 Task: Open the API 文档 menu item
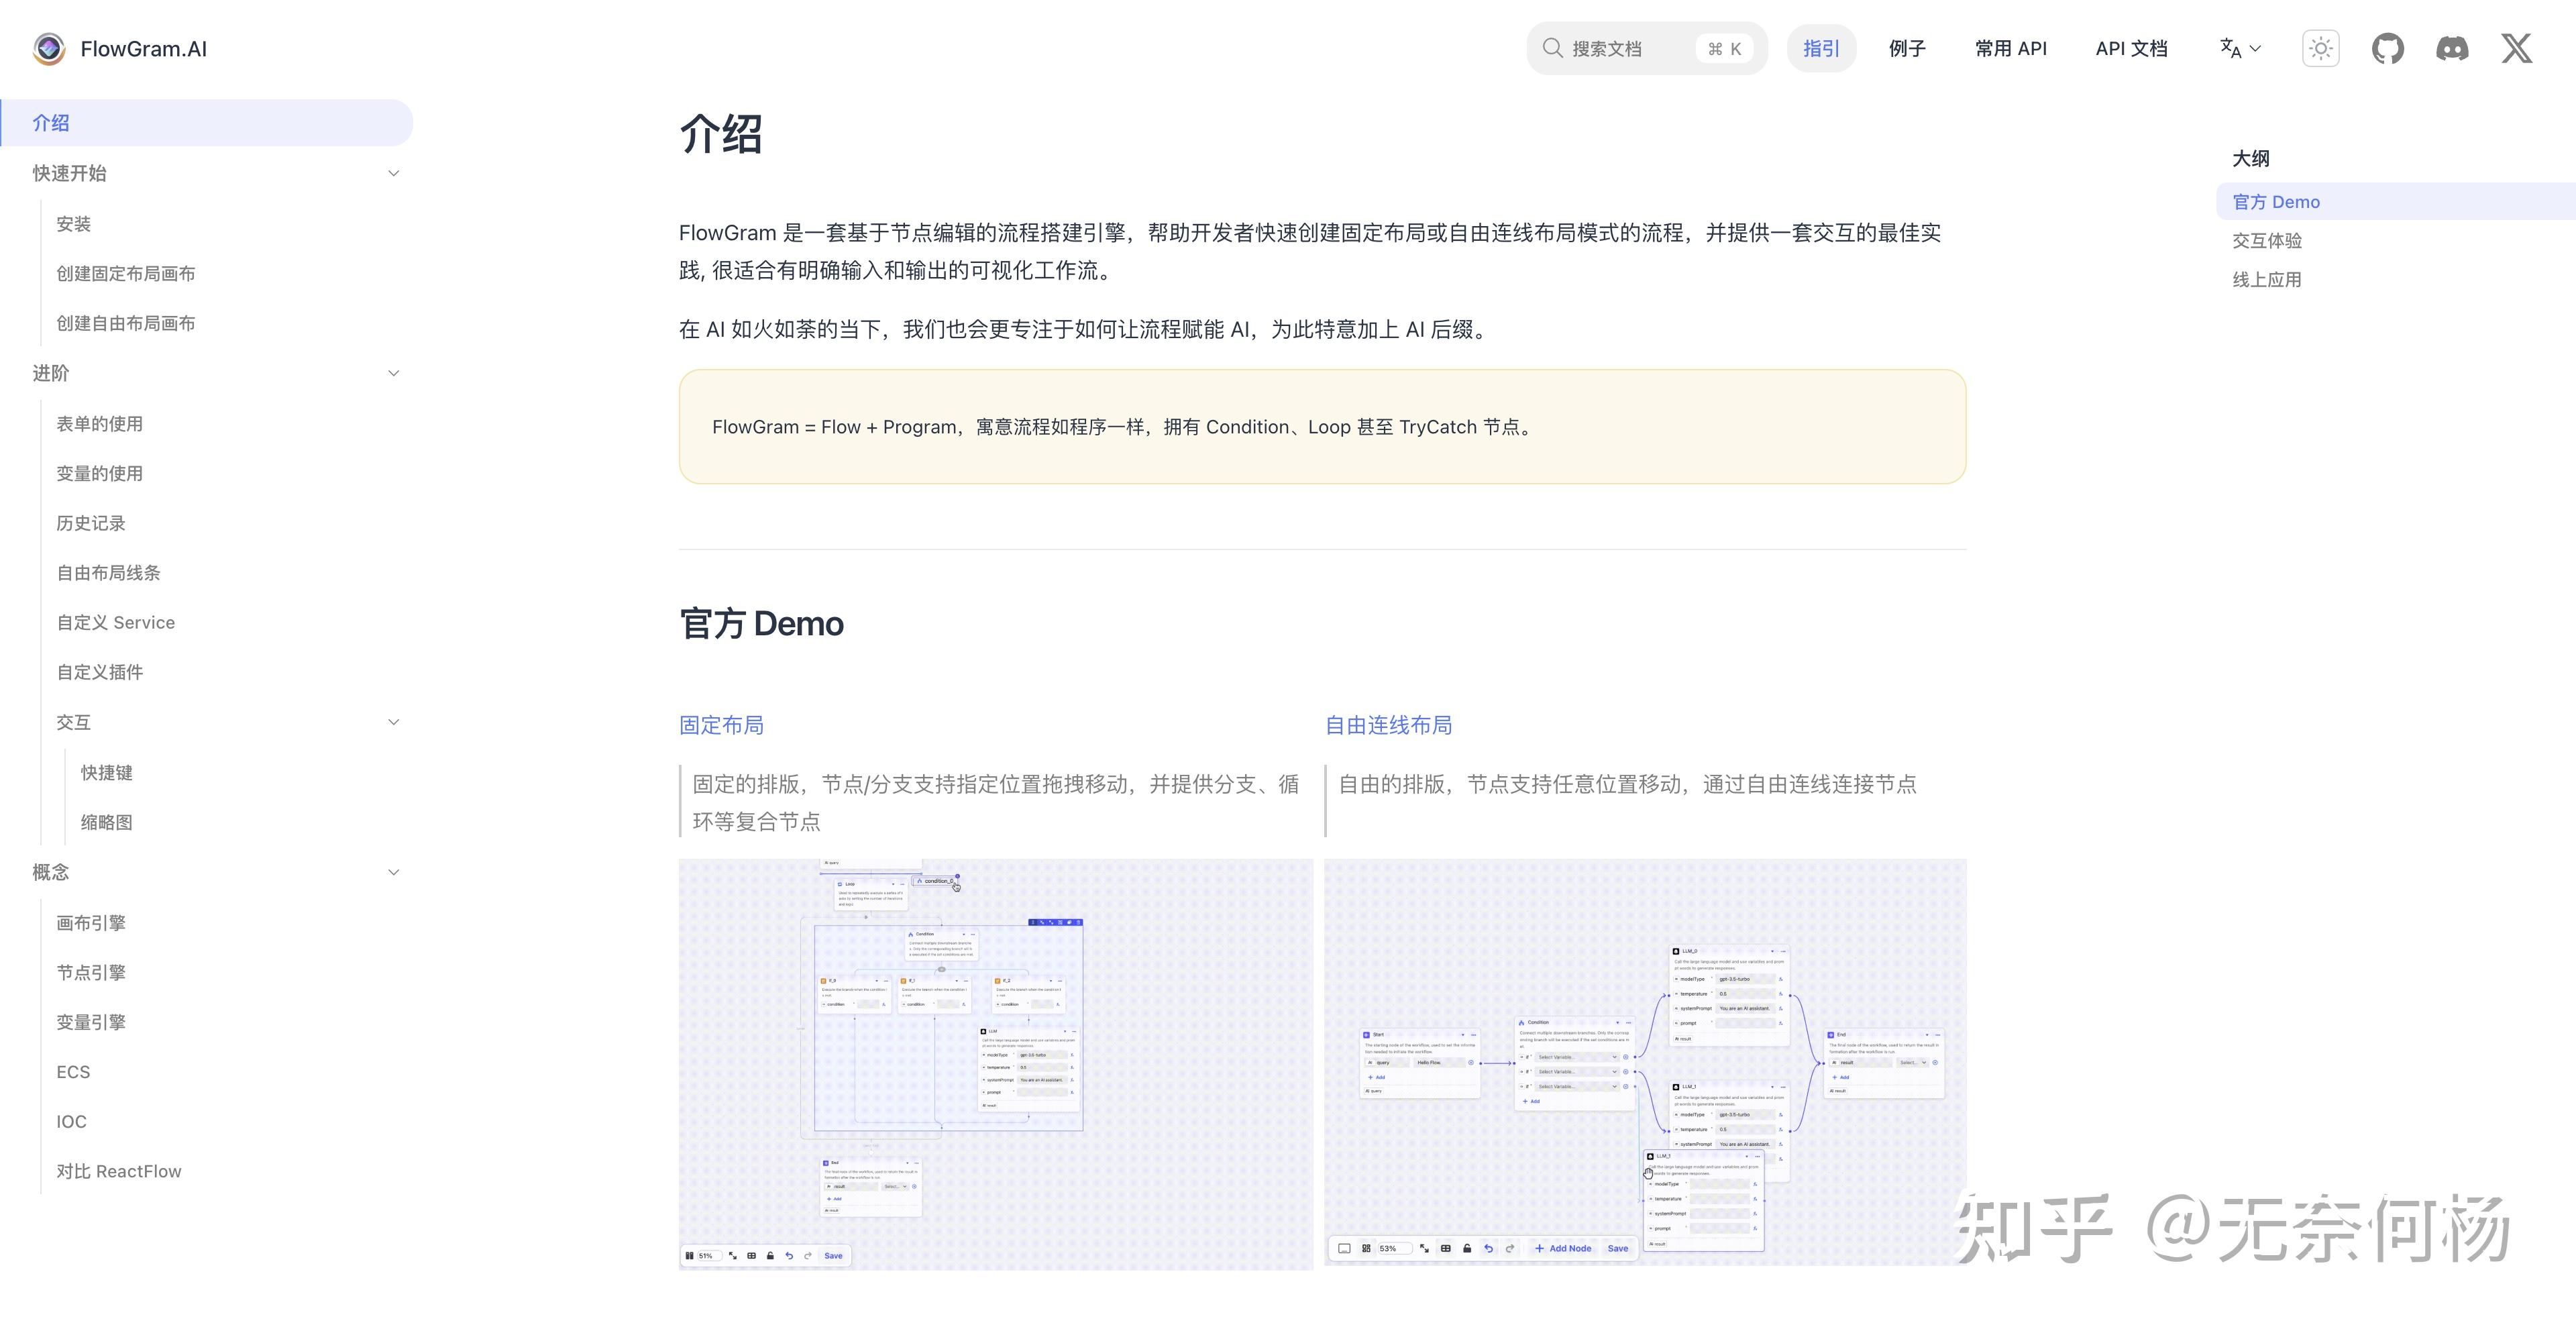(x=2131, y=48)
